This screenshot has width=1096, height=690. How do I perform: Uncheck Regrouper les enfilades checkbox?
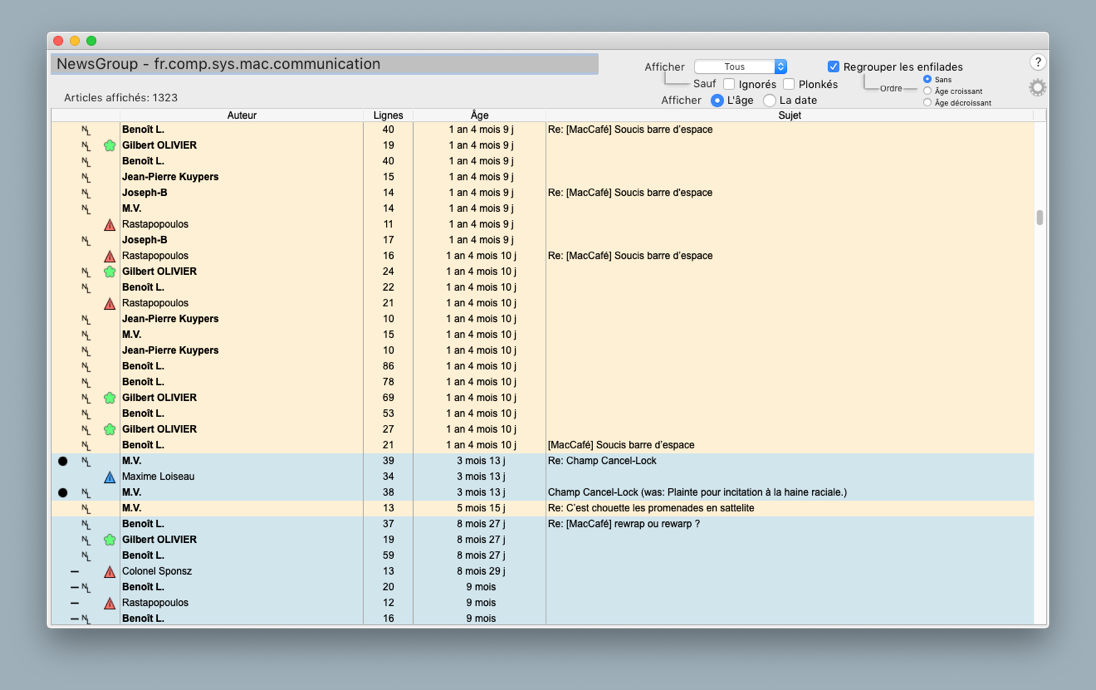[833, 67]
